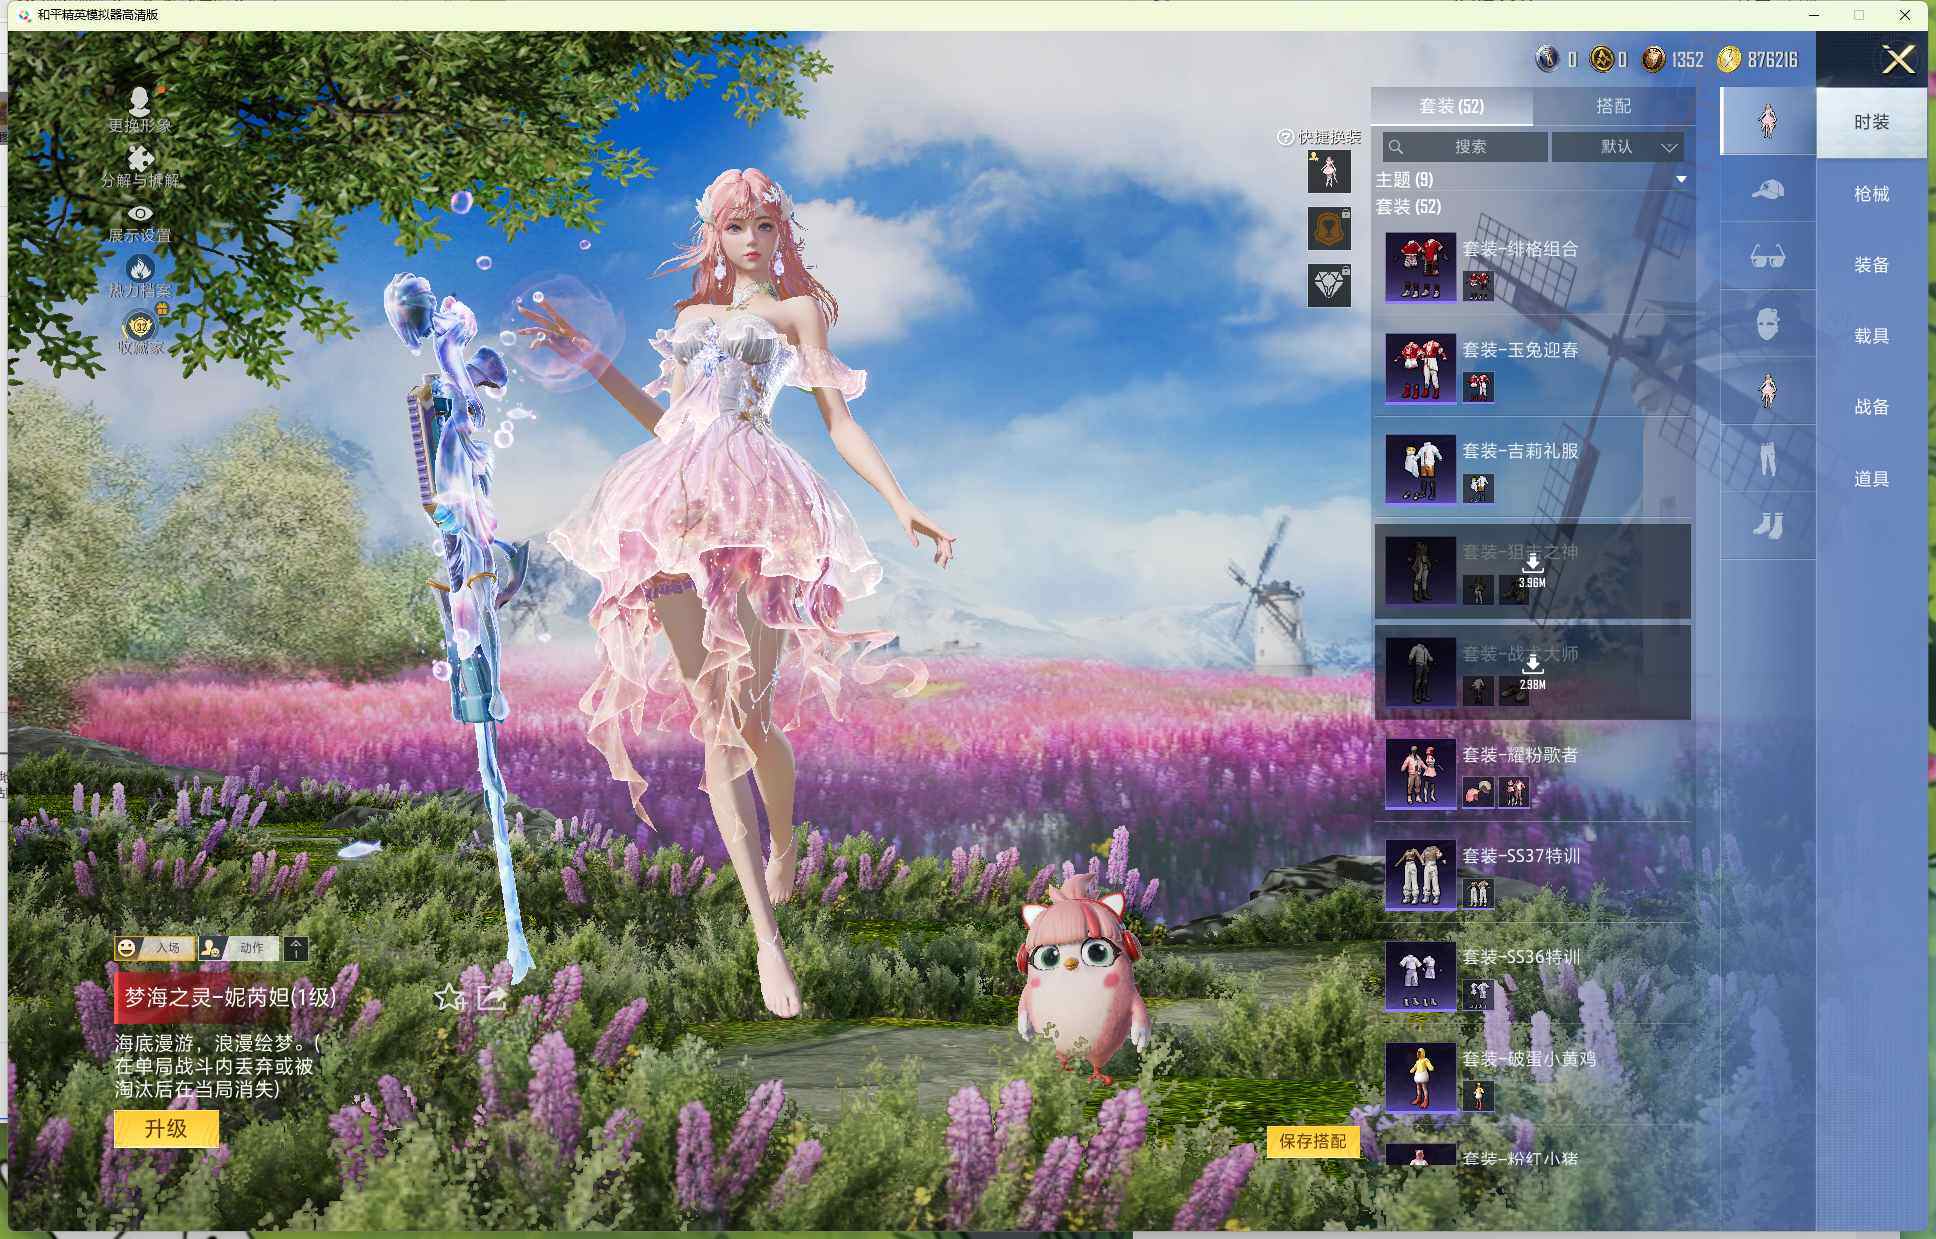1936x1239 pixels.
Task: Select the shoes category icon
Action: pyautogui.click(x=1767, y=525)
